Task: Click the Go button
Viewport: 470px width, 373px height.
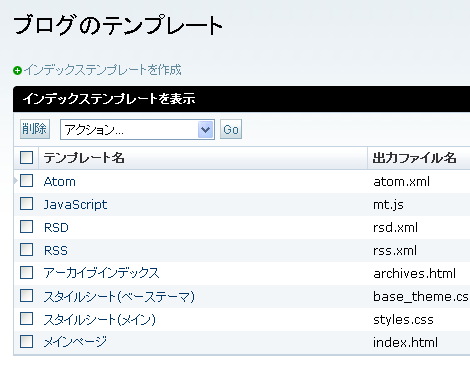Action: 231,129
